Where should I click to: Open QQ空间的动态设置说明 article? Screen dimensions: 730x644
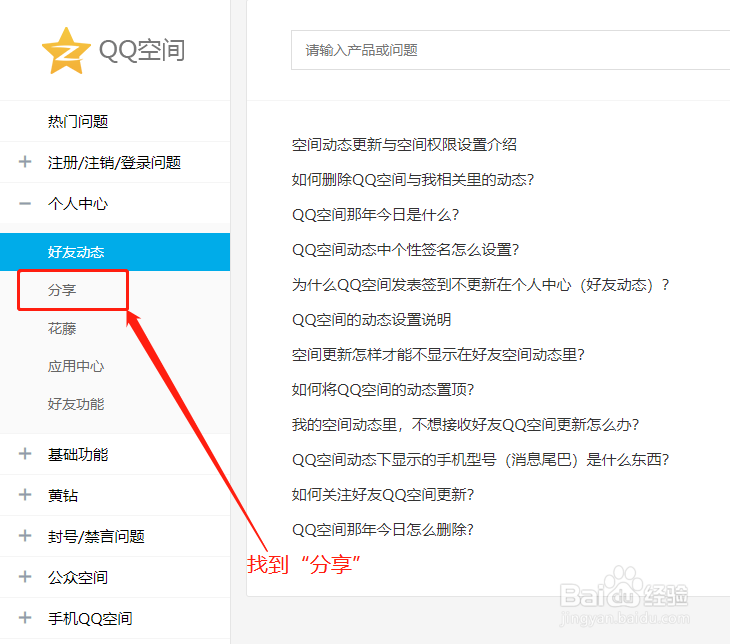point(372,319)
